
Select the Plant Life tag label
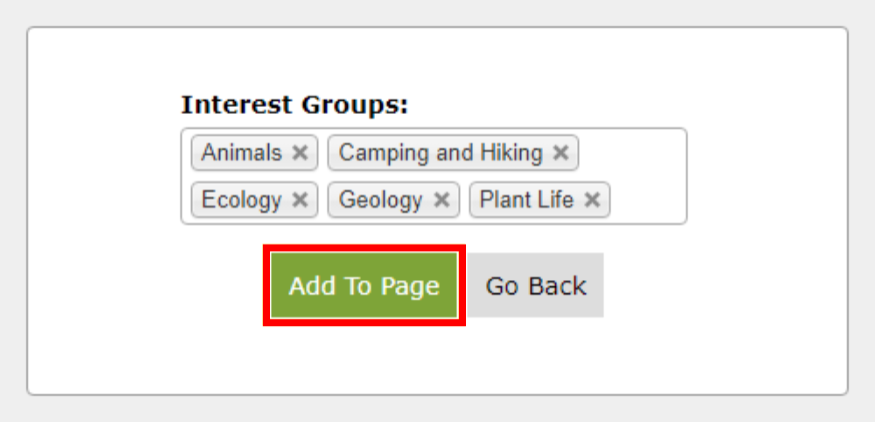pyautogui.click(x=527, y=199)
